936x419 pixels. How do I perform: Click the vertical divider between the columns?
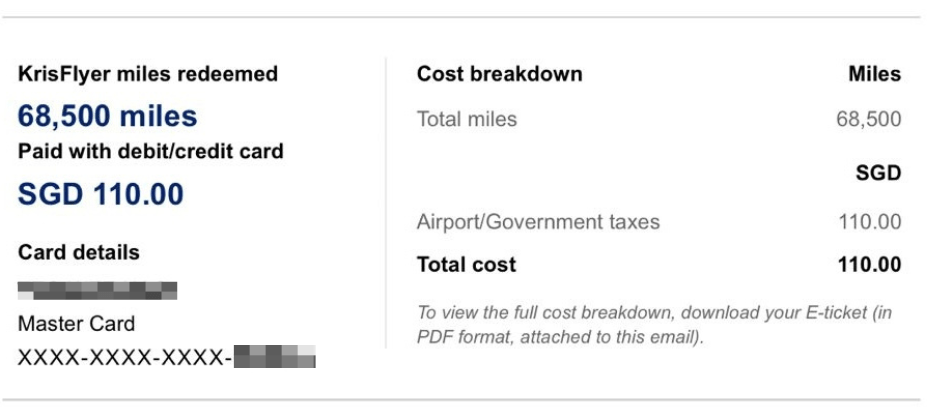click(x=386, y=200)
